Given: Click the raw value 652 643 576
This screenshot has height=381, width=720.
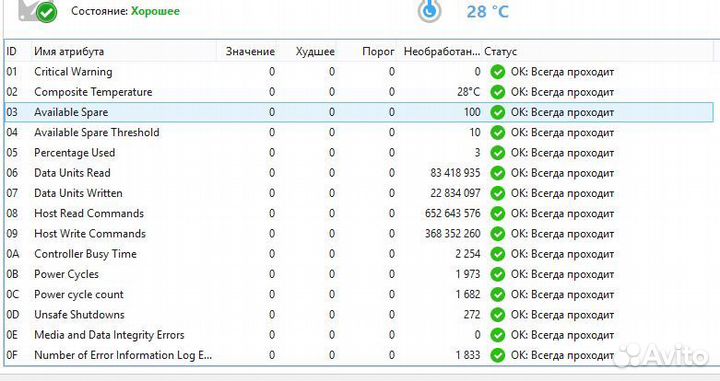Looking at the screenshot, I should [x=452, y=213].
